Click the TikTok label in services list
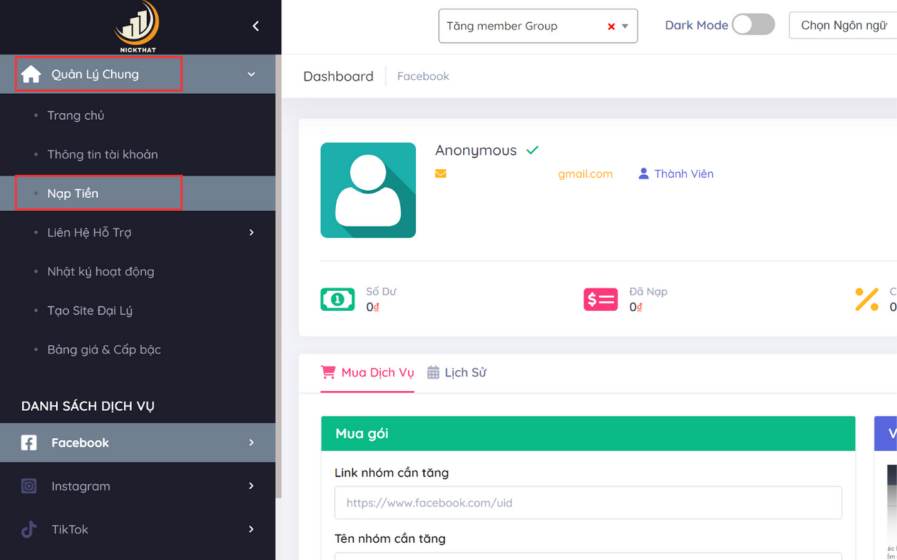897x560 pixels. [70, 530]
